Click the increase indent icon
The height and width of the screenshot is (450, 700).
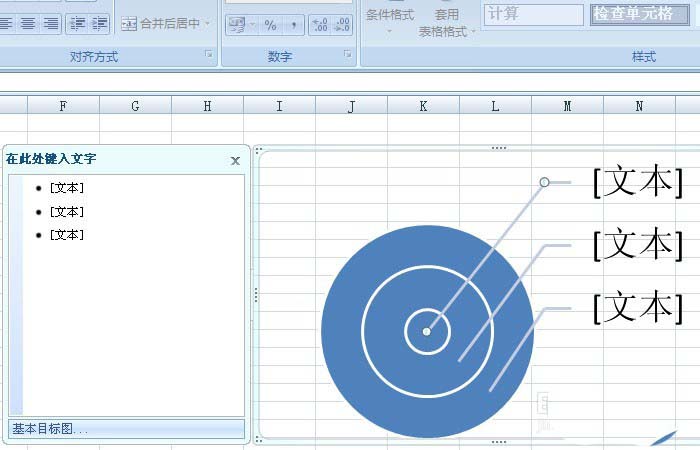tap(100, 23)
